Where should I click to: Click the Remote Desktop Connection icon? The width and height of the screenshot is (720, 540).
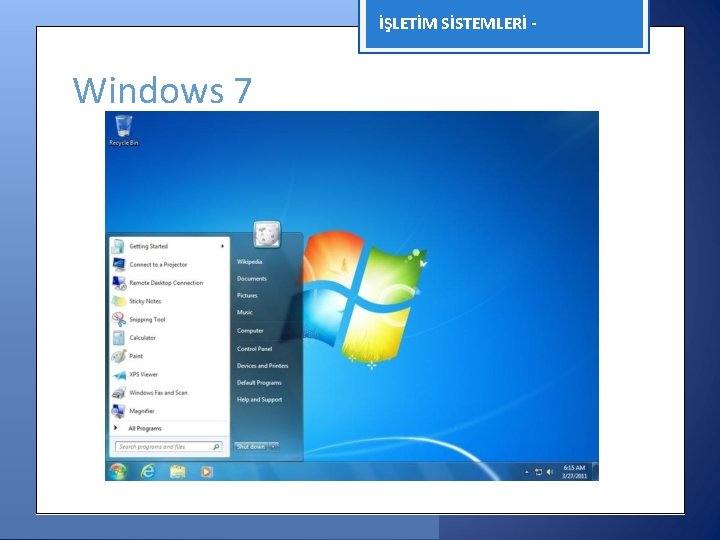coord(118,283)
